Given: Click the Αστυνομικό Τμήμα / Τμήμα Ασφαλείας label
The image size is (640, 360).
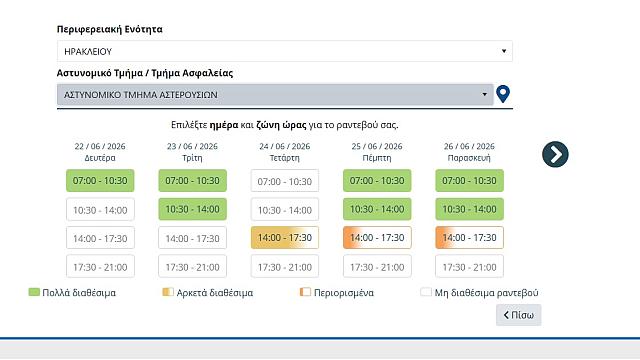Looking at the screenshot, I should [145, 73].
